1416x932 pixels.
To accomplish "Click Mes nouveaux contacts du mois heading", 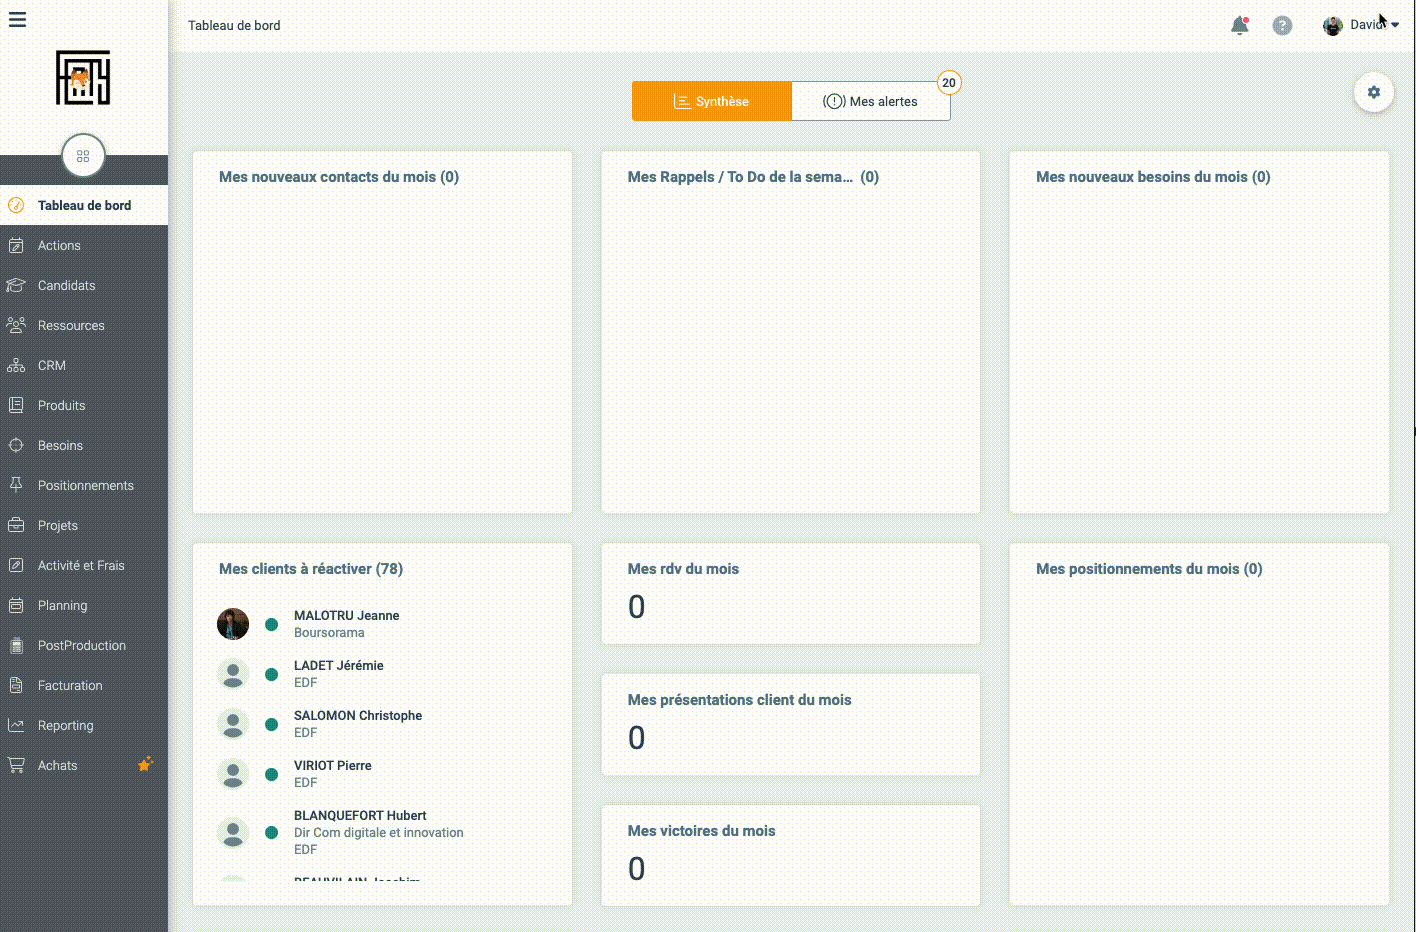I will [339, 177].
